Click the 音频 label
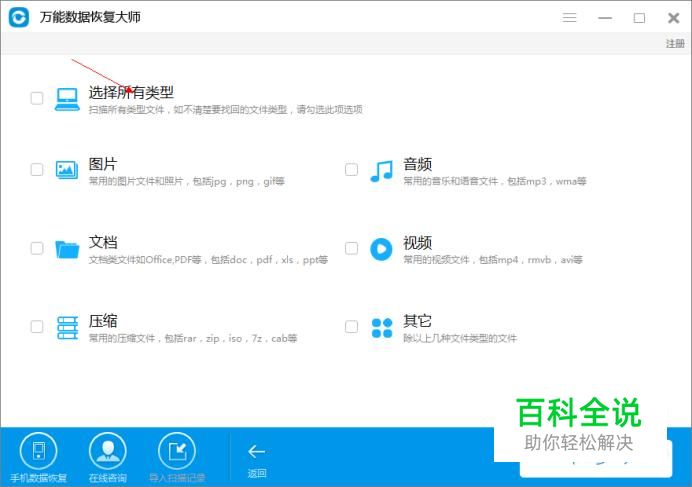Viewport: 692px width, 487px height. point(417,164)
